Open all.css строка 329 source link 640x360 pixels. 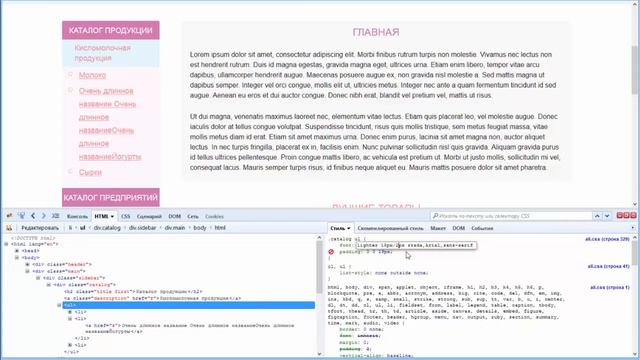607,239
